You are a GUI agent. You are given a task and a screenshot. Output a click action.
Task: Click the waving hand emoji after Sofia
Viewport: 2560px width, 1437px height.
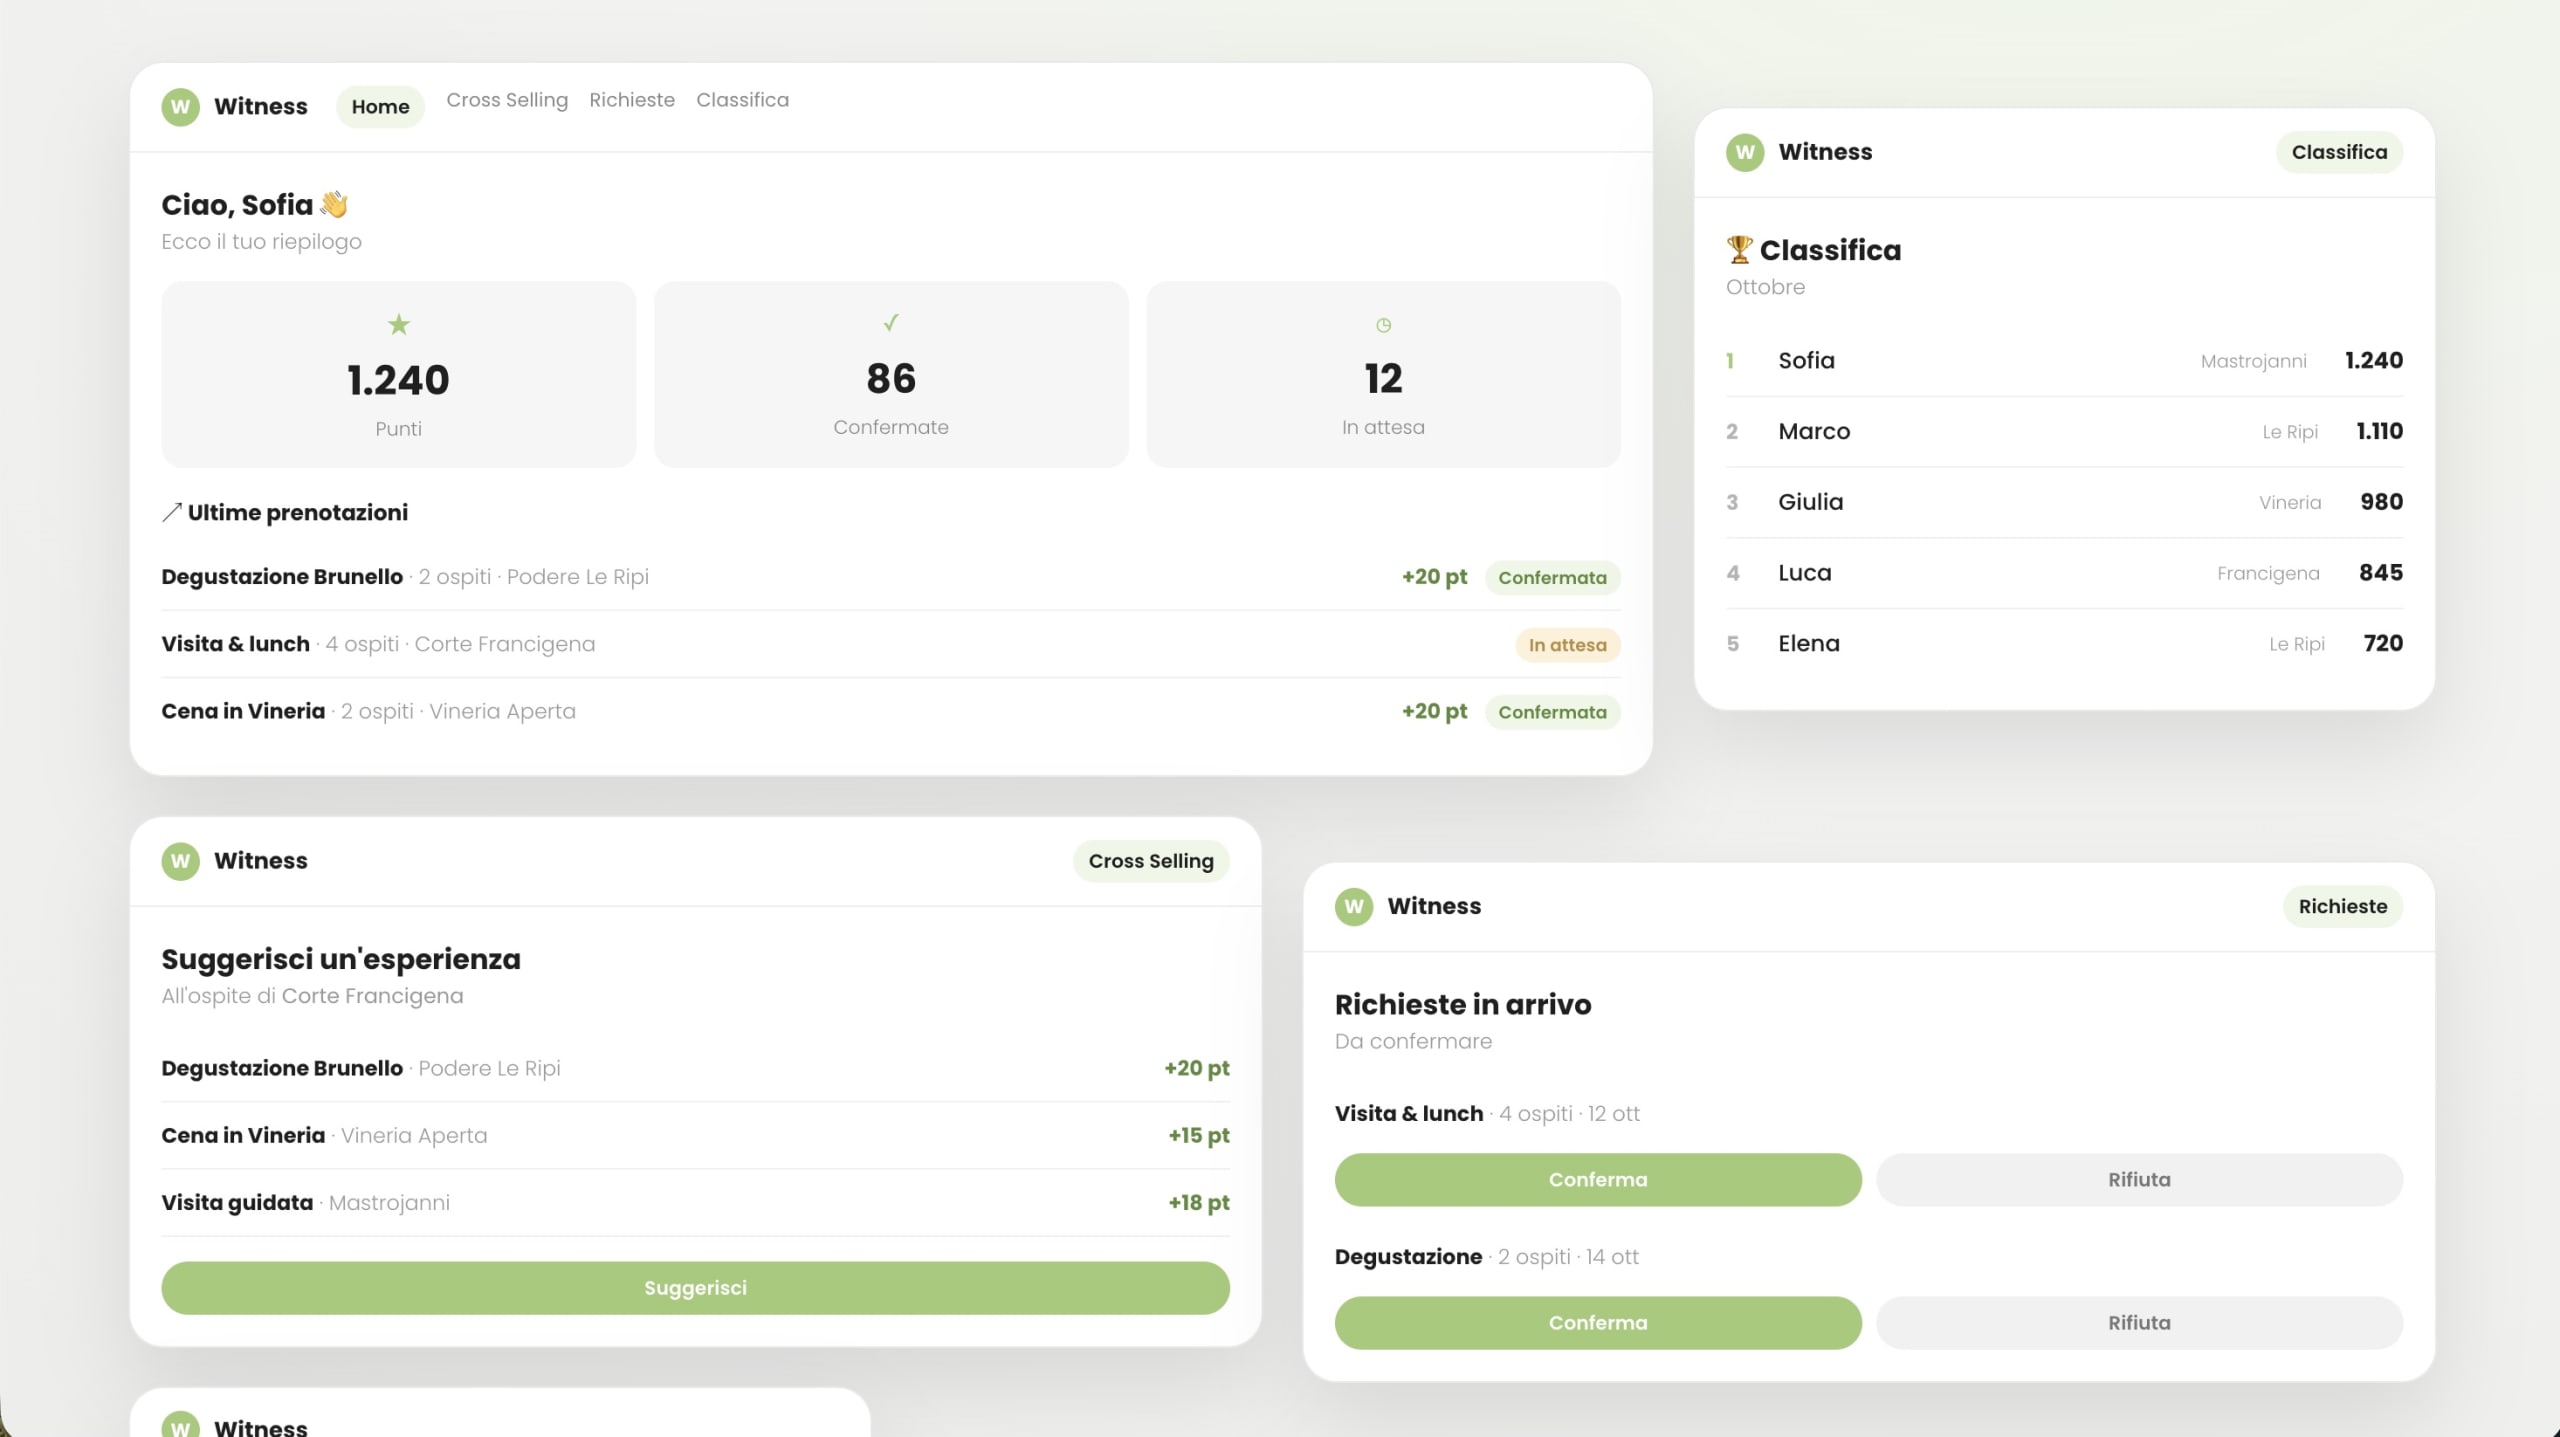coord(334,205)
